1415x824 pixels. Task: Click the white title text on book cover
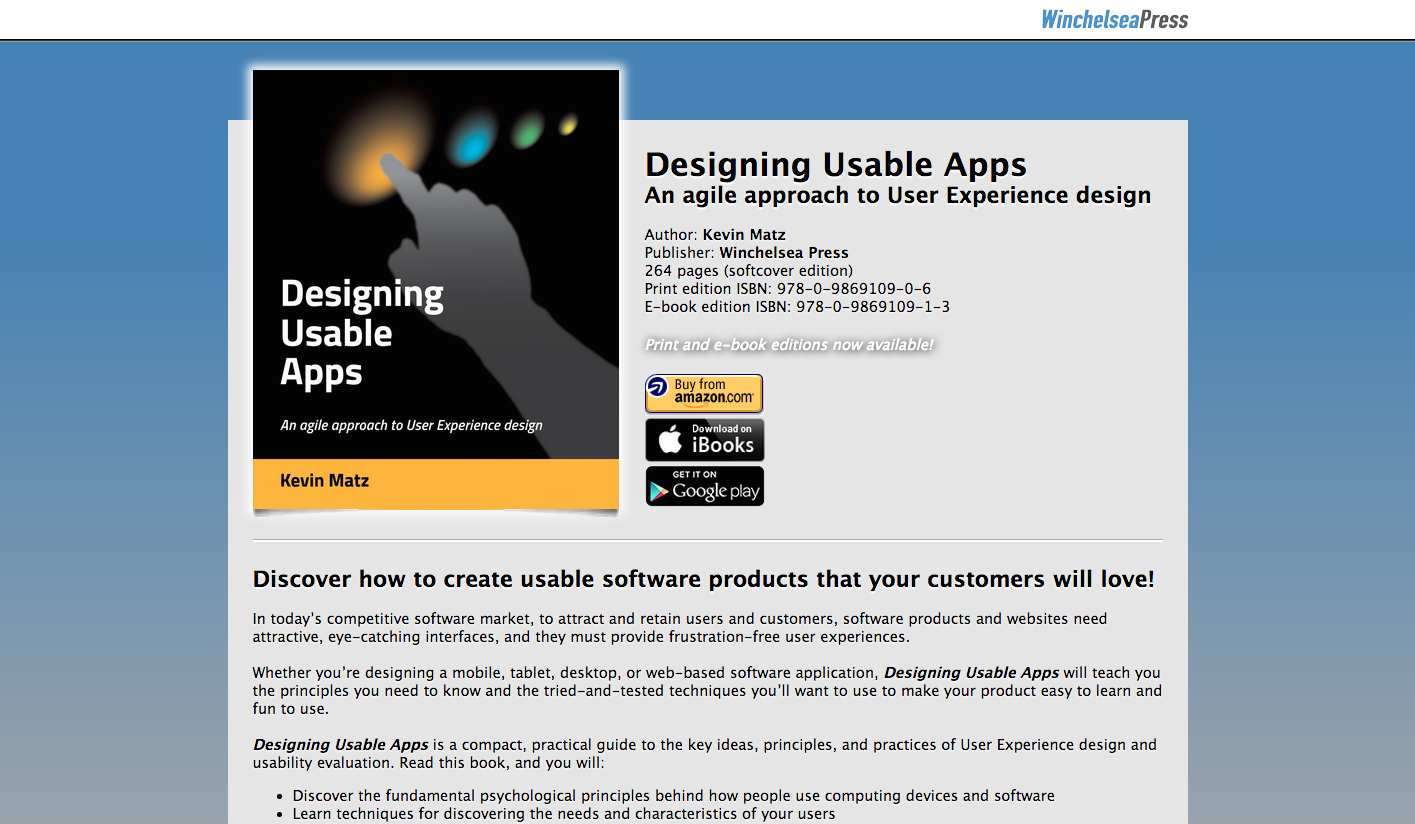[361, 333]
